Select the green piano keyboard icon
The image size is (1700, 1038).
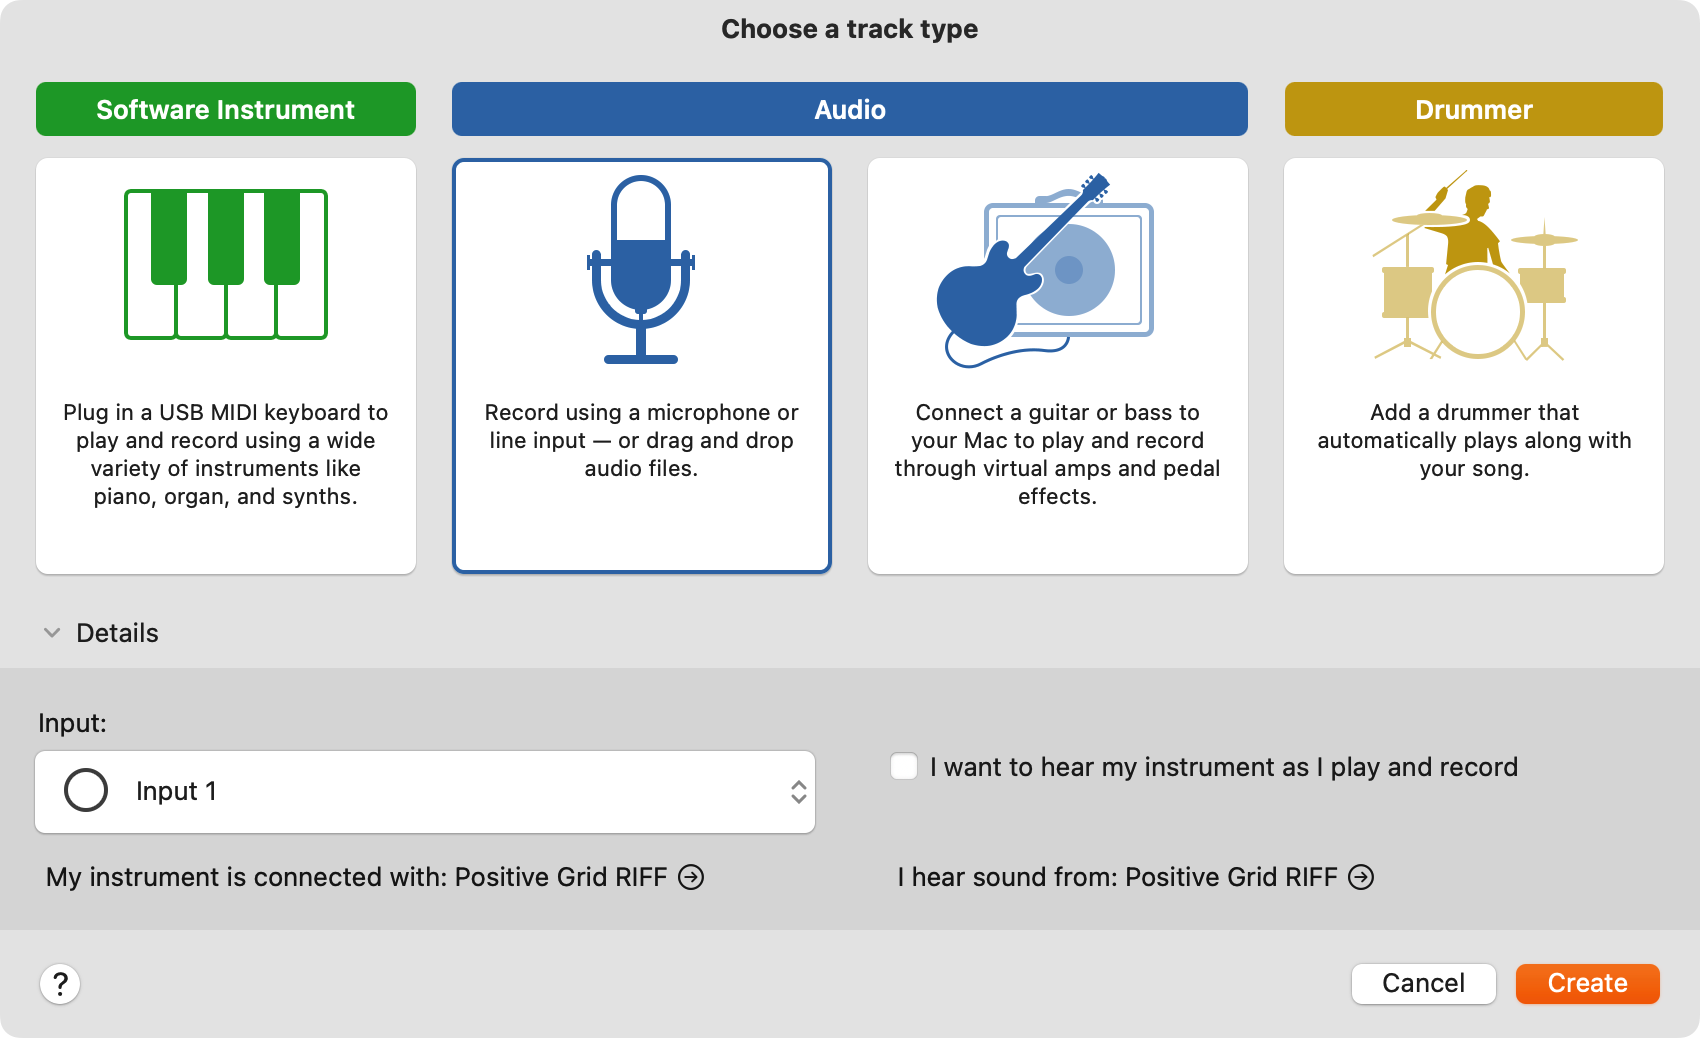(x=226, y=265)
